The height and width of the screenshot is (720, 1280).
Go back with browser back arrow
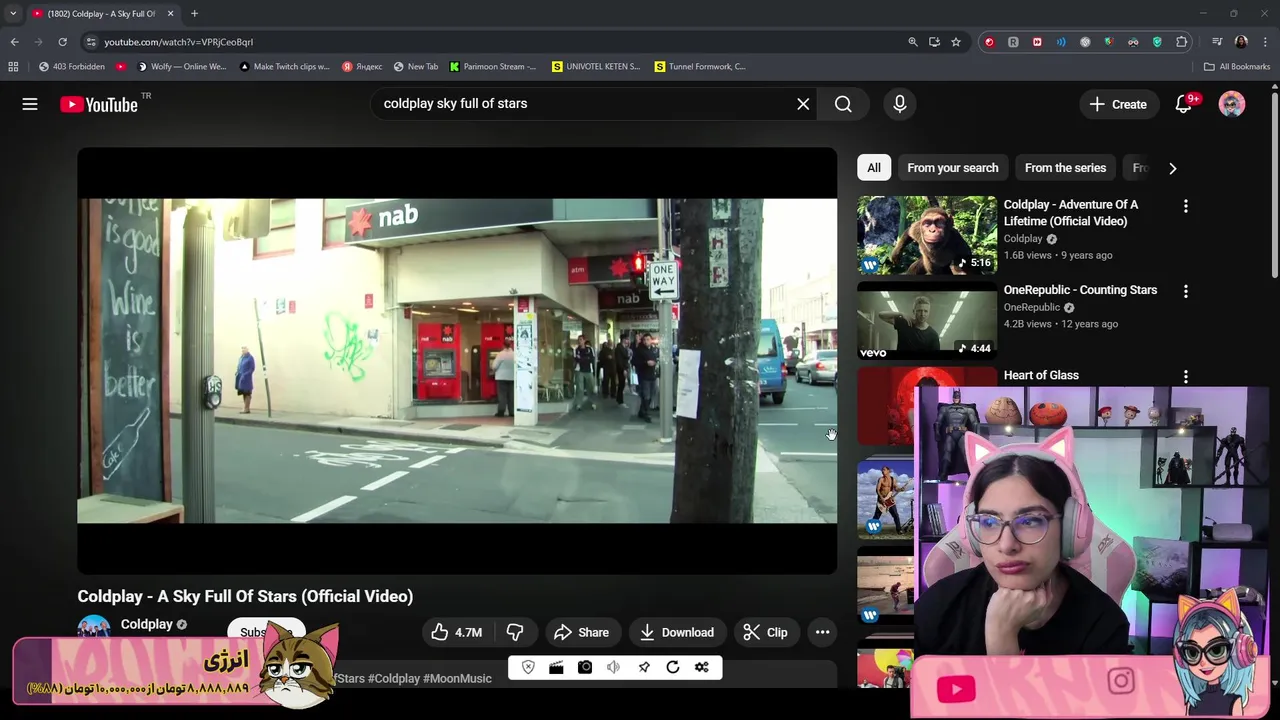tap(14, 42)
